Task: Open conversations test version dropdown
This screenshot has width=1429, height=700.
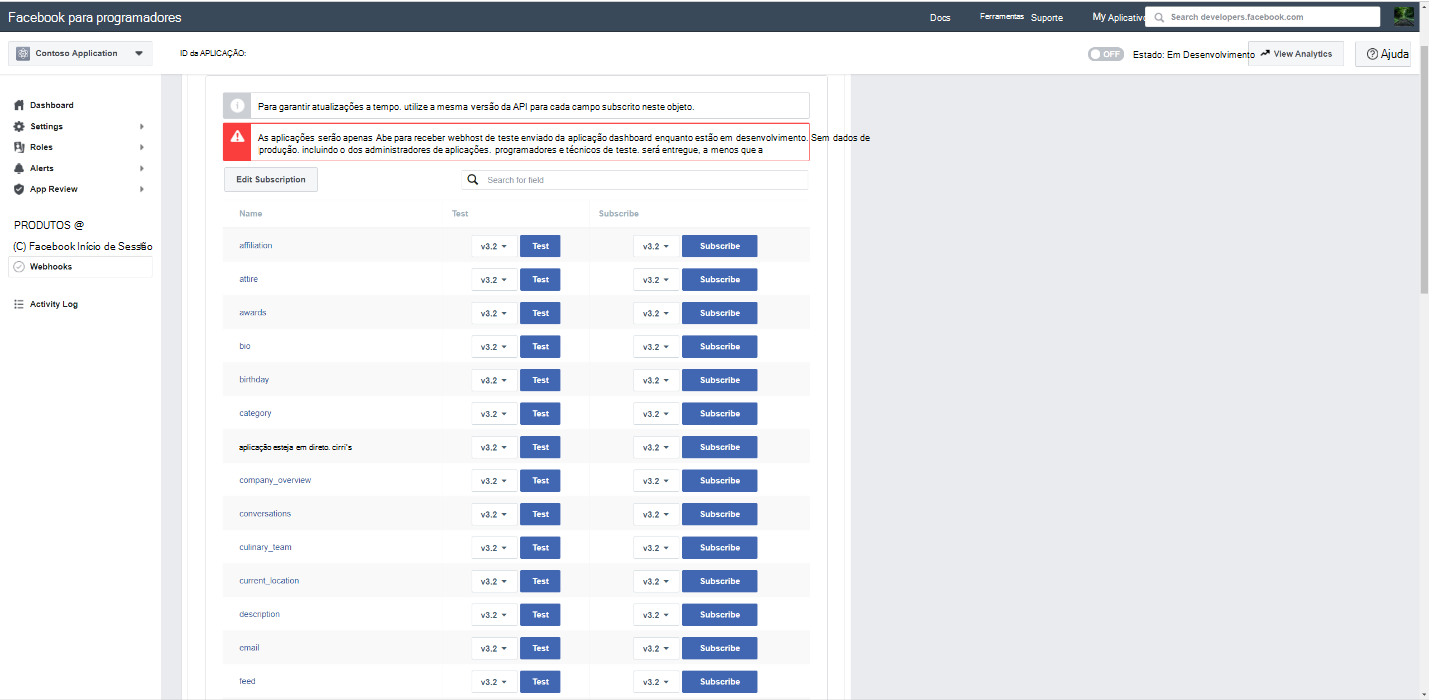Action: [494, 514]
